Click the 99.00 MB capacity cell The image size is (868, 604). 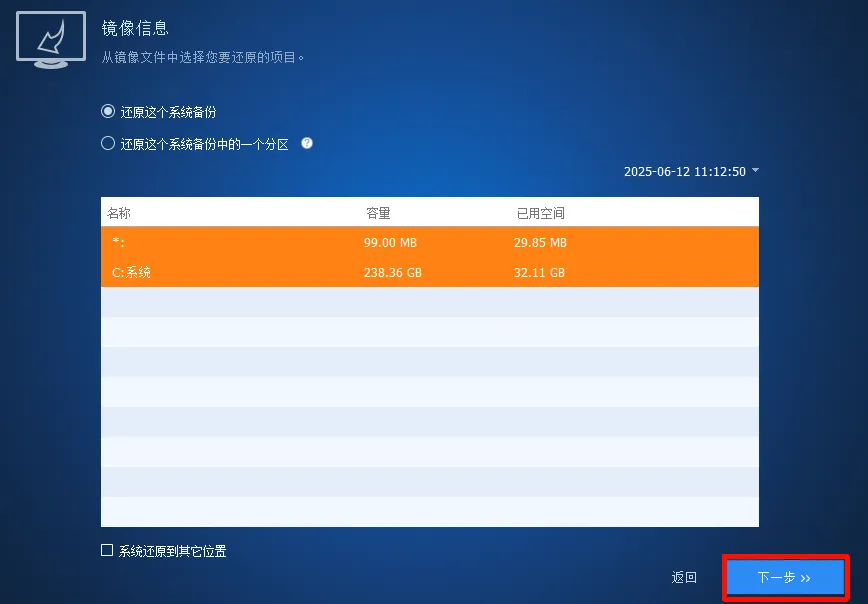pyautogui.click(x=389, y=242)
